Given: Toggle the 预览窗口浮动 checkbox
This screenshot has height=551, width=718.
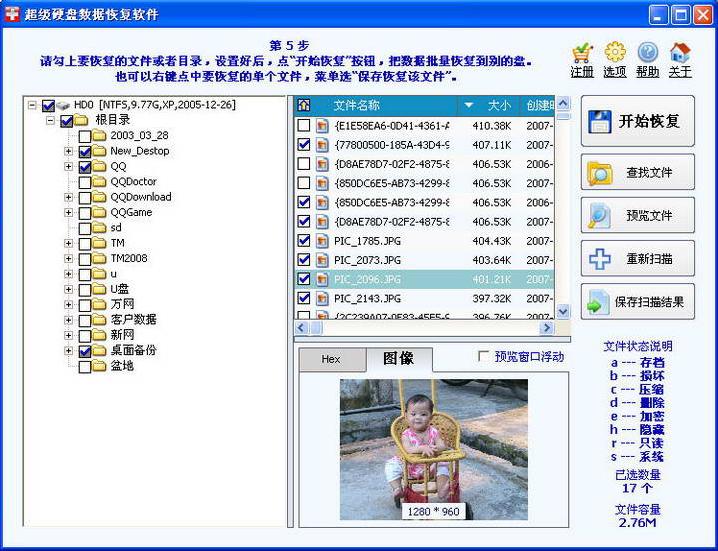Looking at the screenshot, I should coord(484,356).
